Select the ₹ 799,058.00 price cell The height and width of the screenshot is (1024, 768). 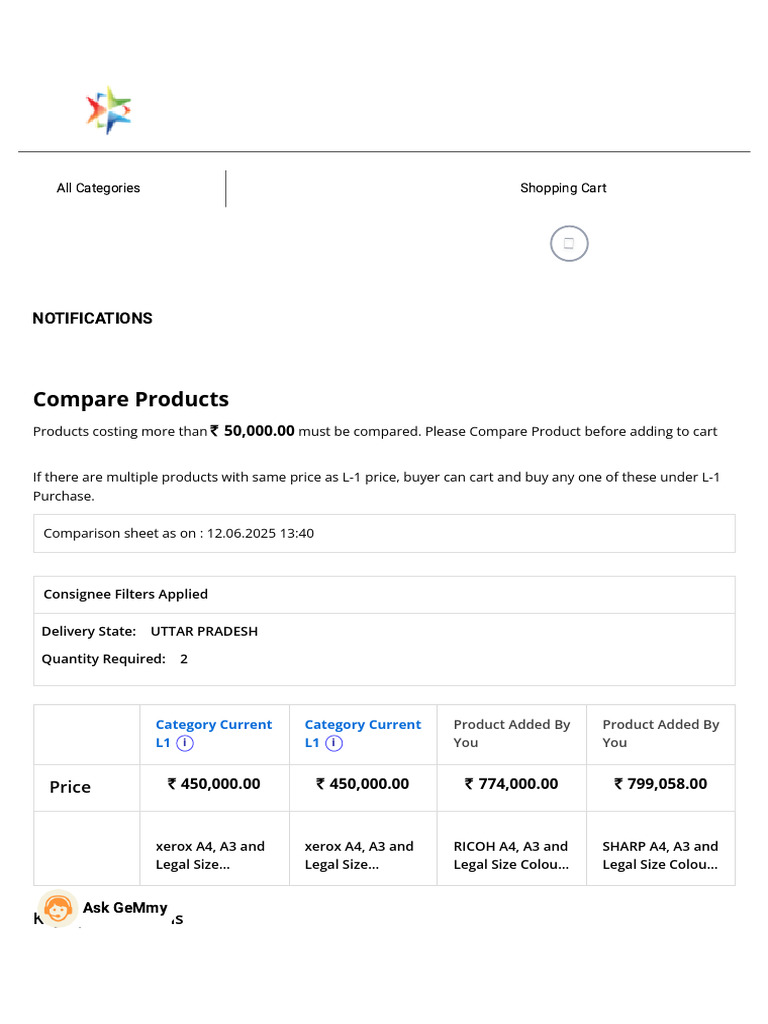click(x=660, y=784)
